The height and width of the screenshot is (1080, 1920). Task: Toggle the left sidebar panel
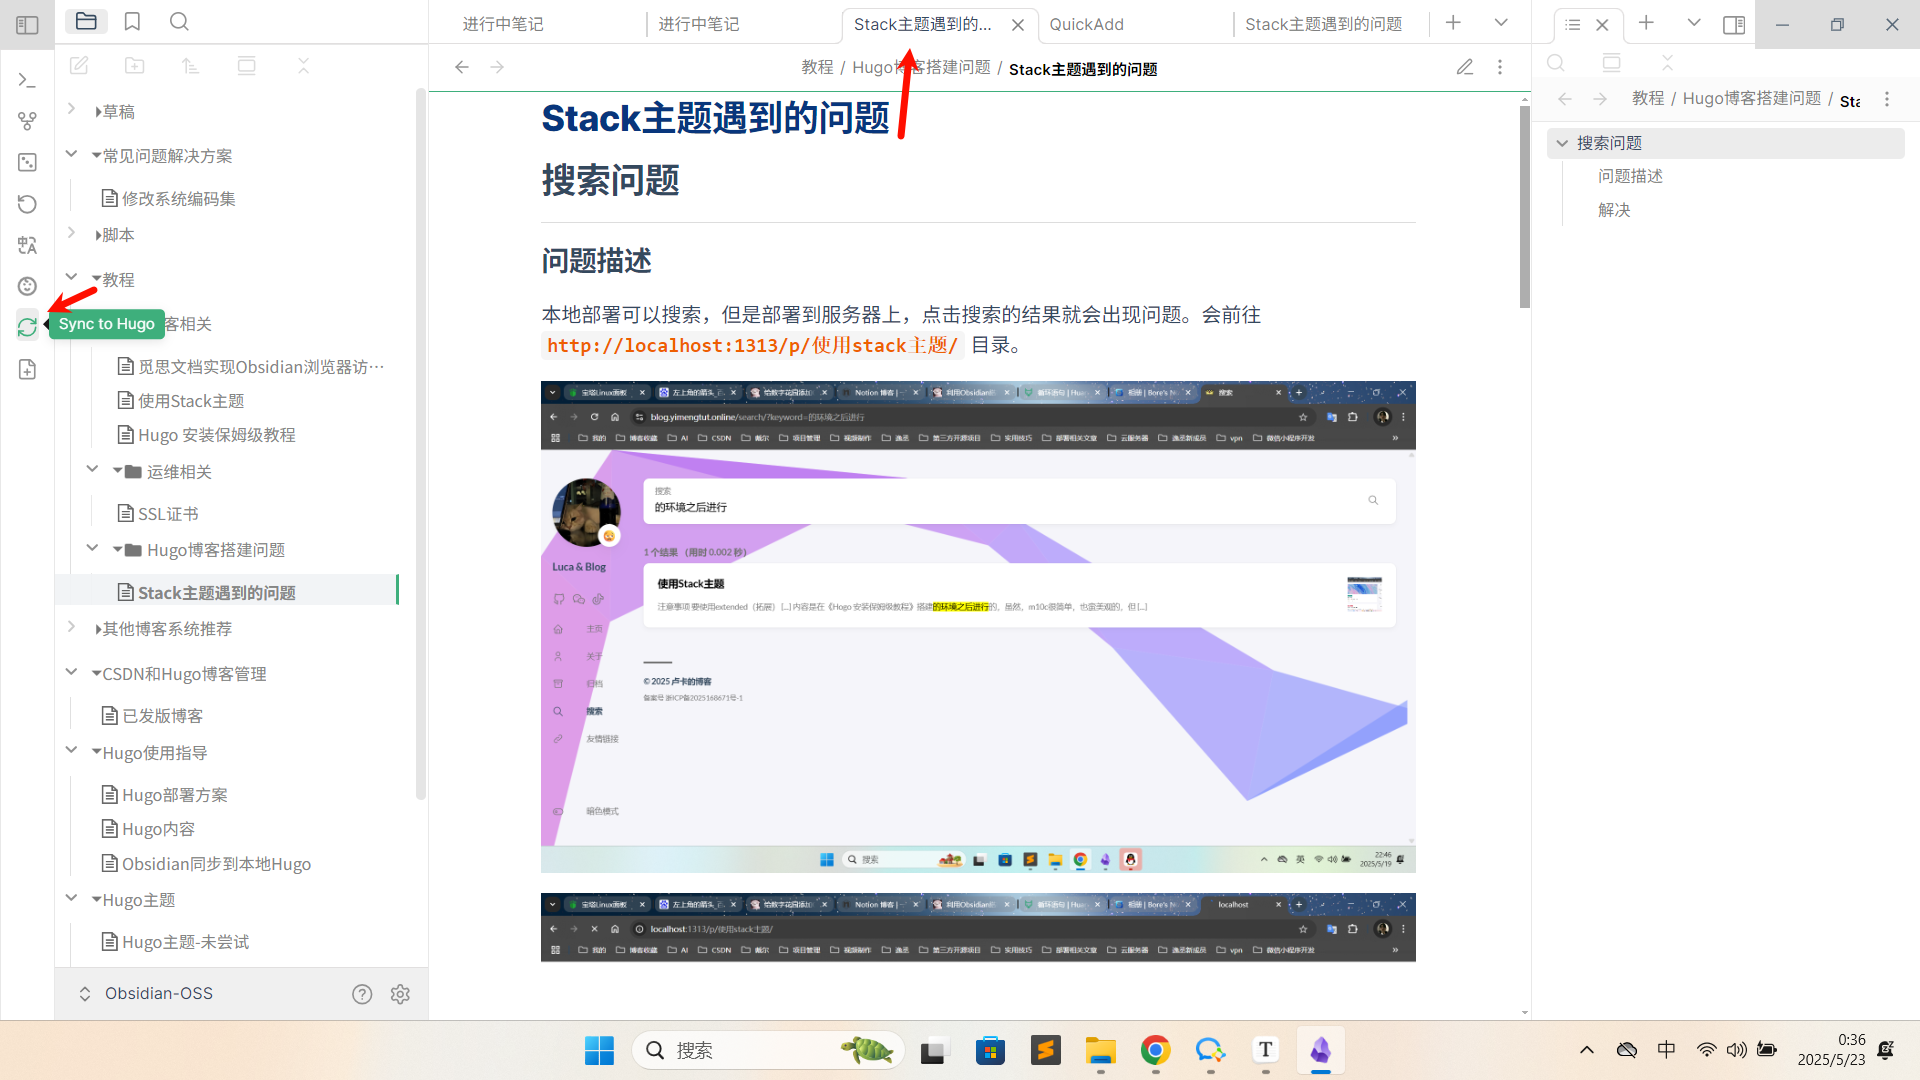coord(27,25)
